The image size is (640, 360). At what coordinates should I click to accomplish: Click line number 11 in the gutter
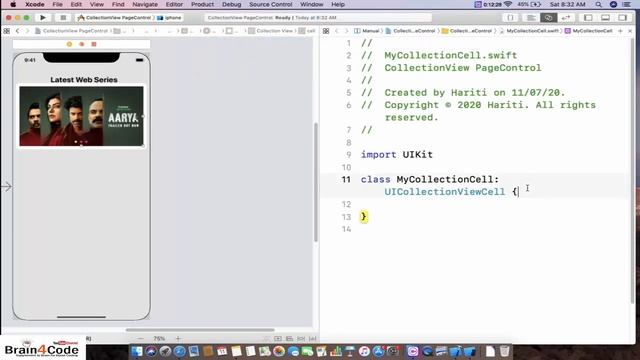[346, 179]
